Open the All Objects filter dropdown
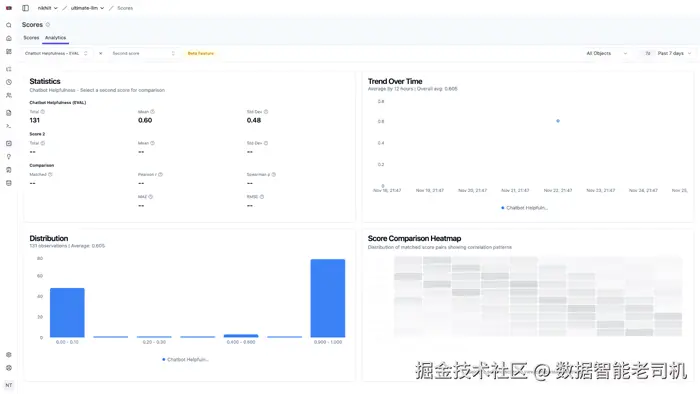The image size is (700, 394). (x=606, y=53)
